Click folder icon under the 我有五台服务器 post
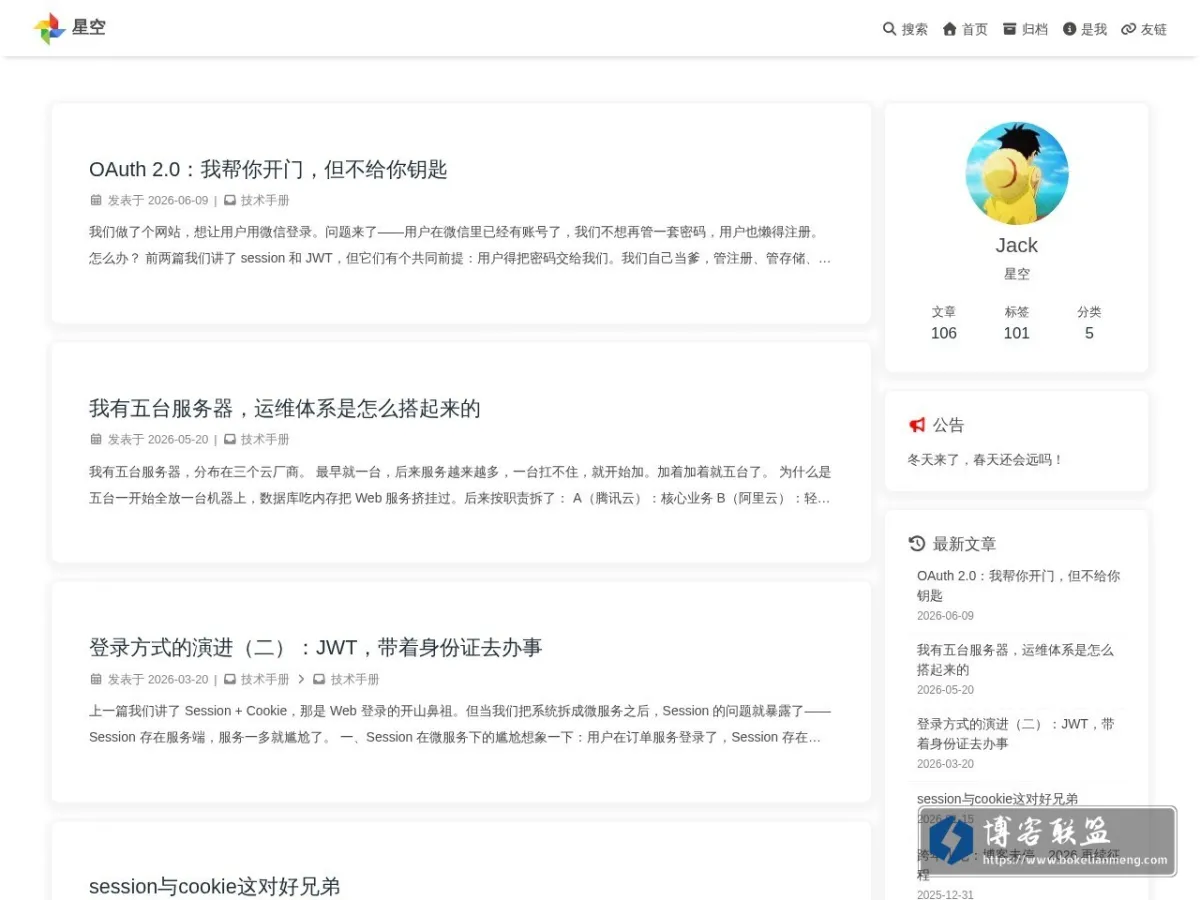Image resolution: width=1200 pixels, height=900 pixels. 230,439
